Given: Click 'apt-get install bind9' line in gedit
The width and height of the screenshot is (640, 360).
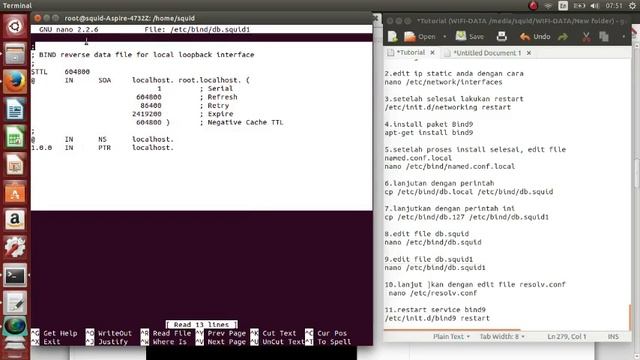Looking at the screenshot, I should 429,133.
